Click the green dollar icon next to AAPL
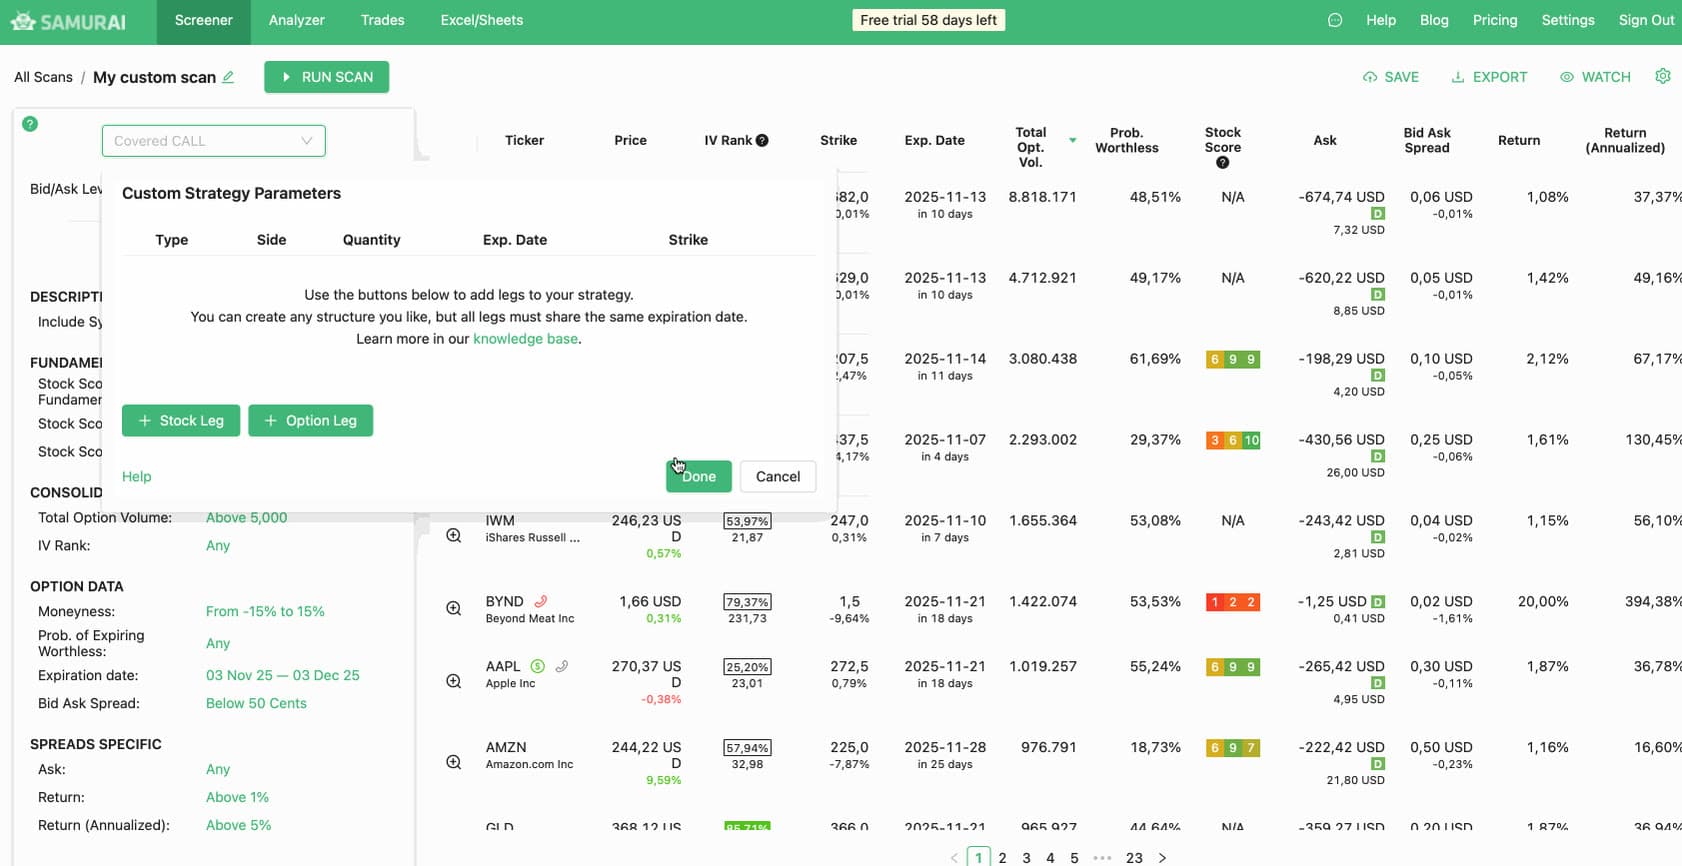 coord(537,666)
